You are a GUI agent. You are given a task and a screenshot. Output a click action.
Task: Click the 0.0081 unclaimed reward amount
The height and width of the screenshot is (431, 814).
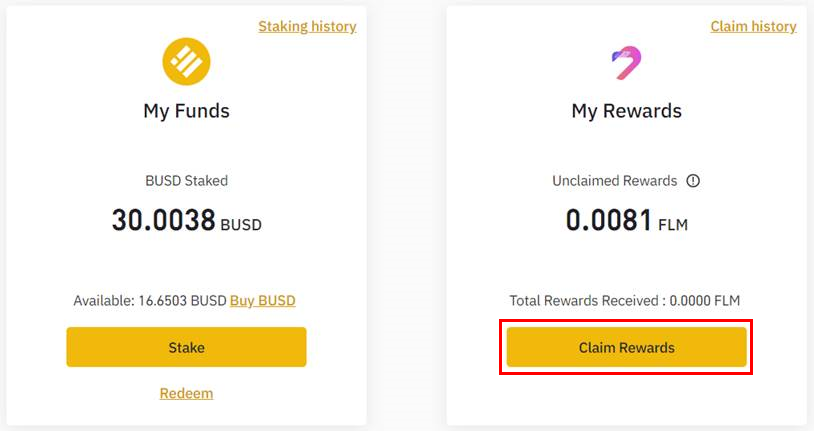[609, 221]
